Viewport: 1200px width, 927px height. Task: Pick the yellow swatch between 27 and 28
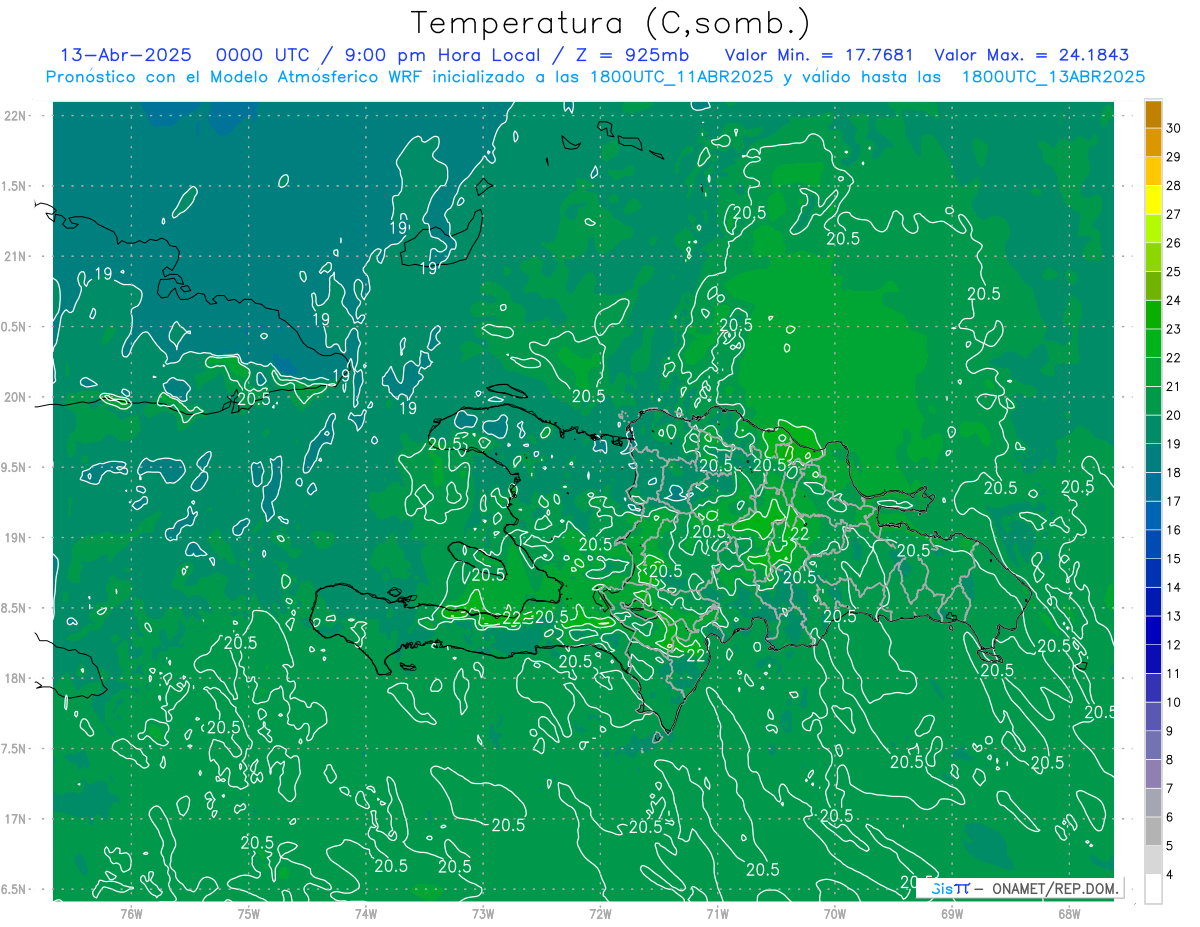tap(1153, 200)
